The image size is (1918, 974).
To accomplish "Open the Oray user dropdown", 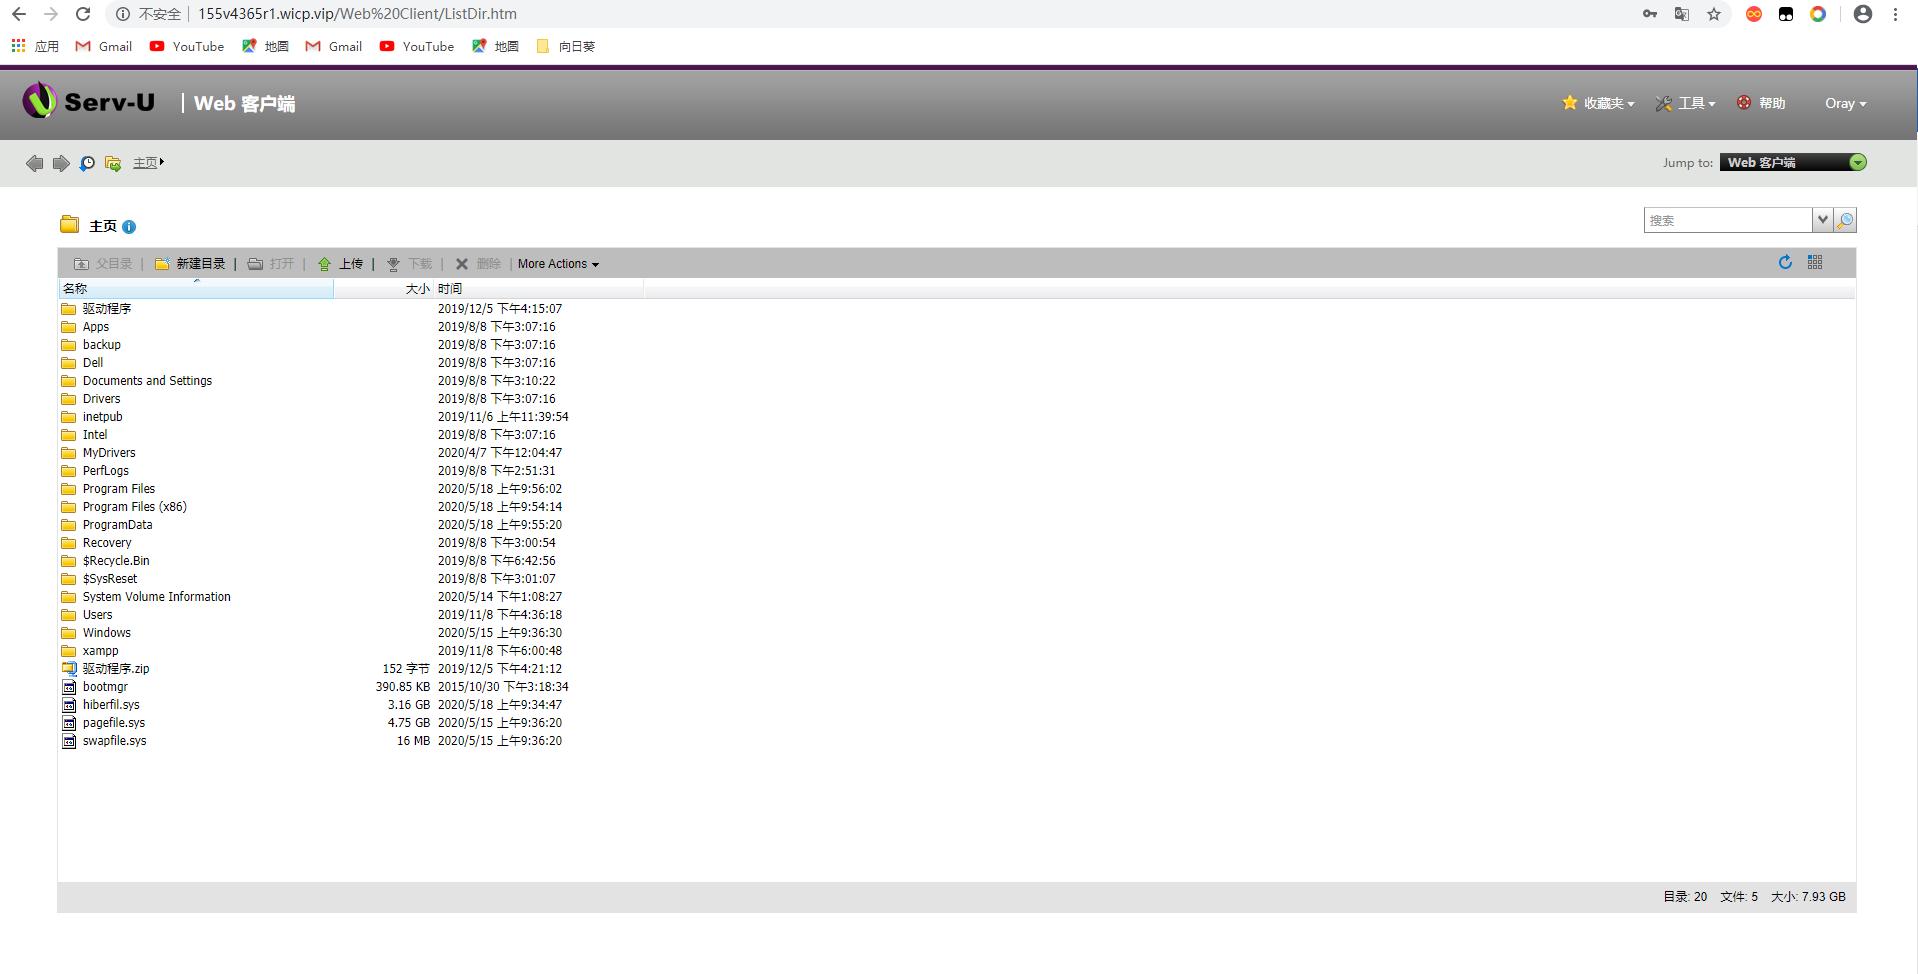I will point(1845,103).
